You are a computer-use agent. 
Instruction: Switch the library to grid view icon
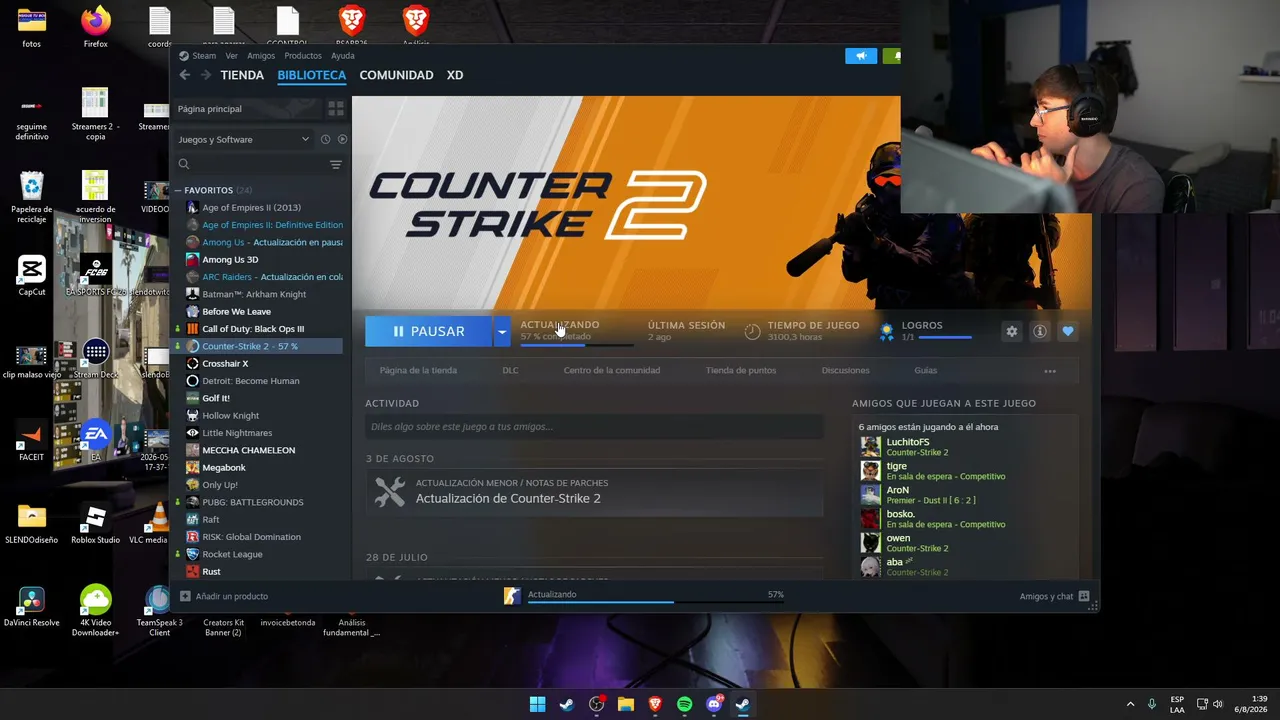pyautogui.click(x=336, y=108)
